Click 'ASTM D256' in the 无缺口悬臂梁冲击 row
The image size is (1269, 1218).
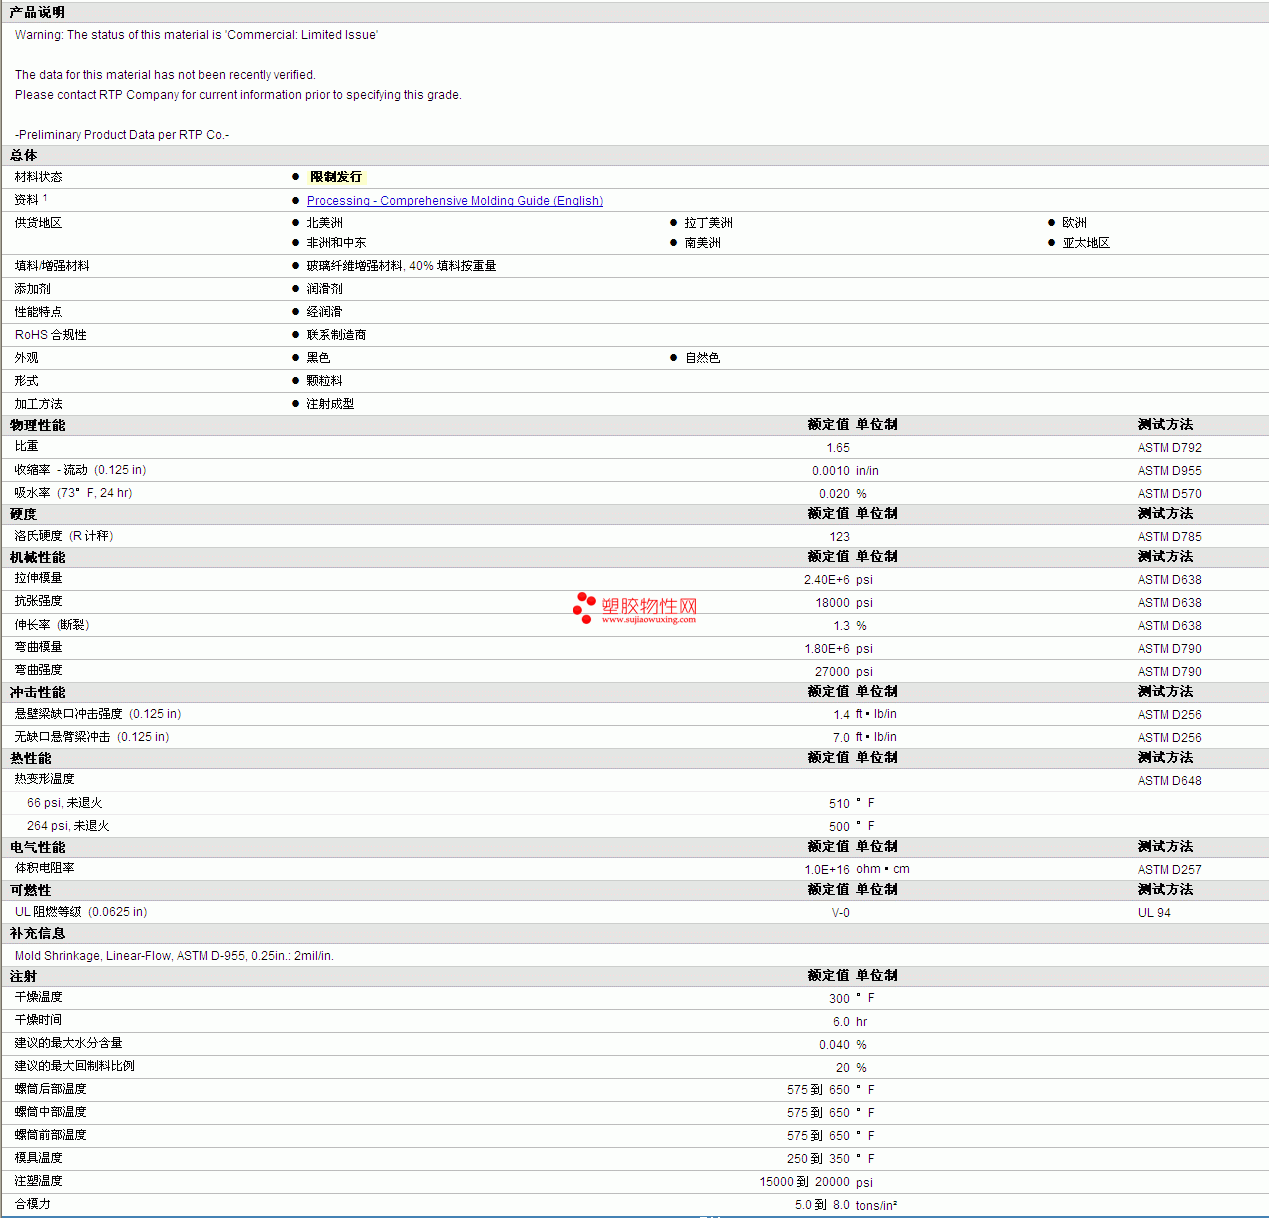1170,738
